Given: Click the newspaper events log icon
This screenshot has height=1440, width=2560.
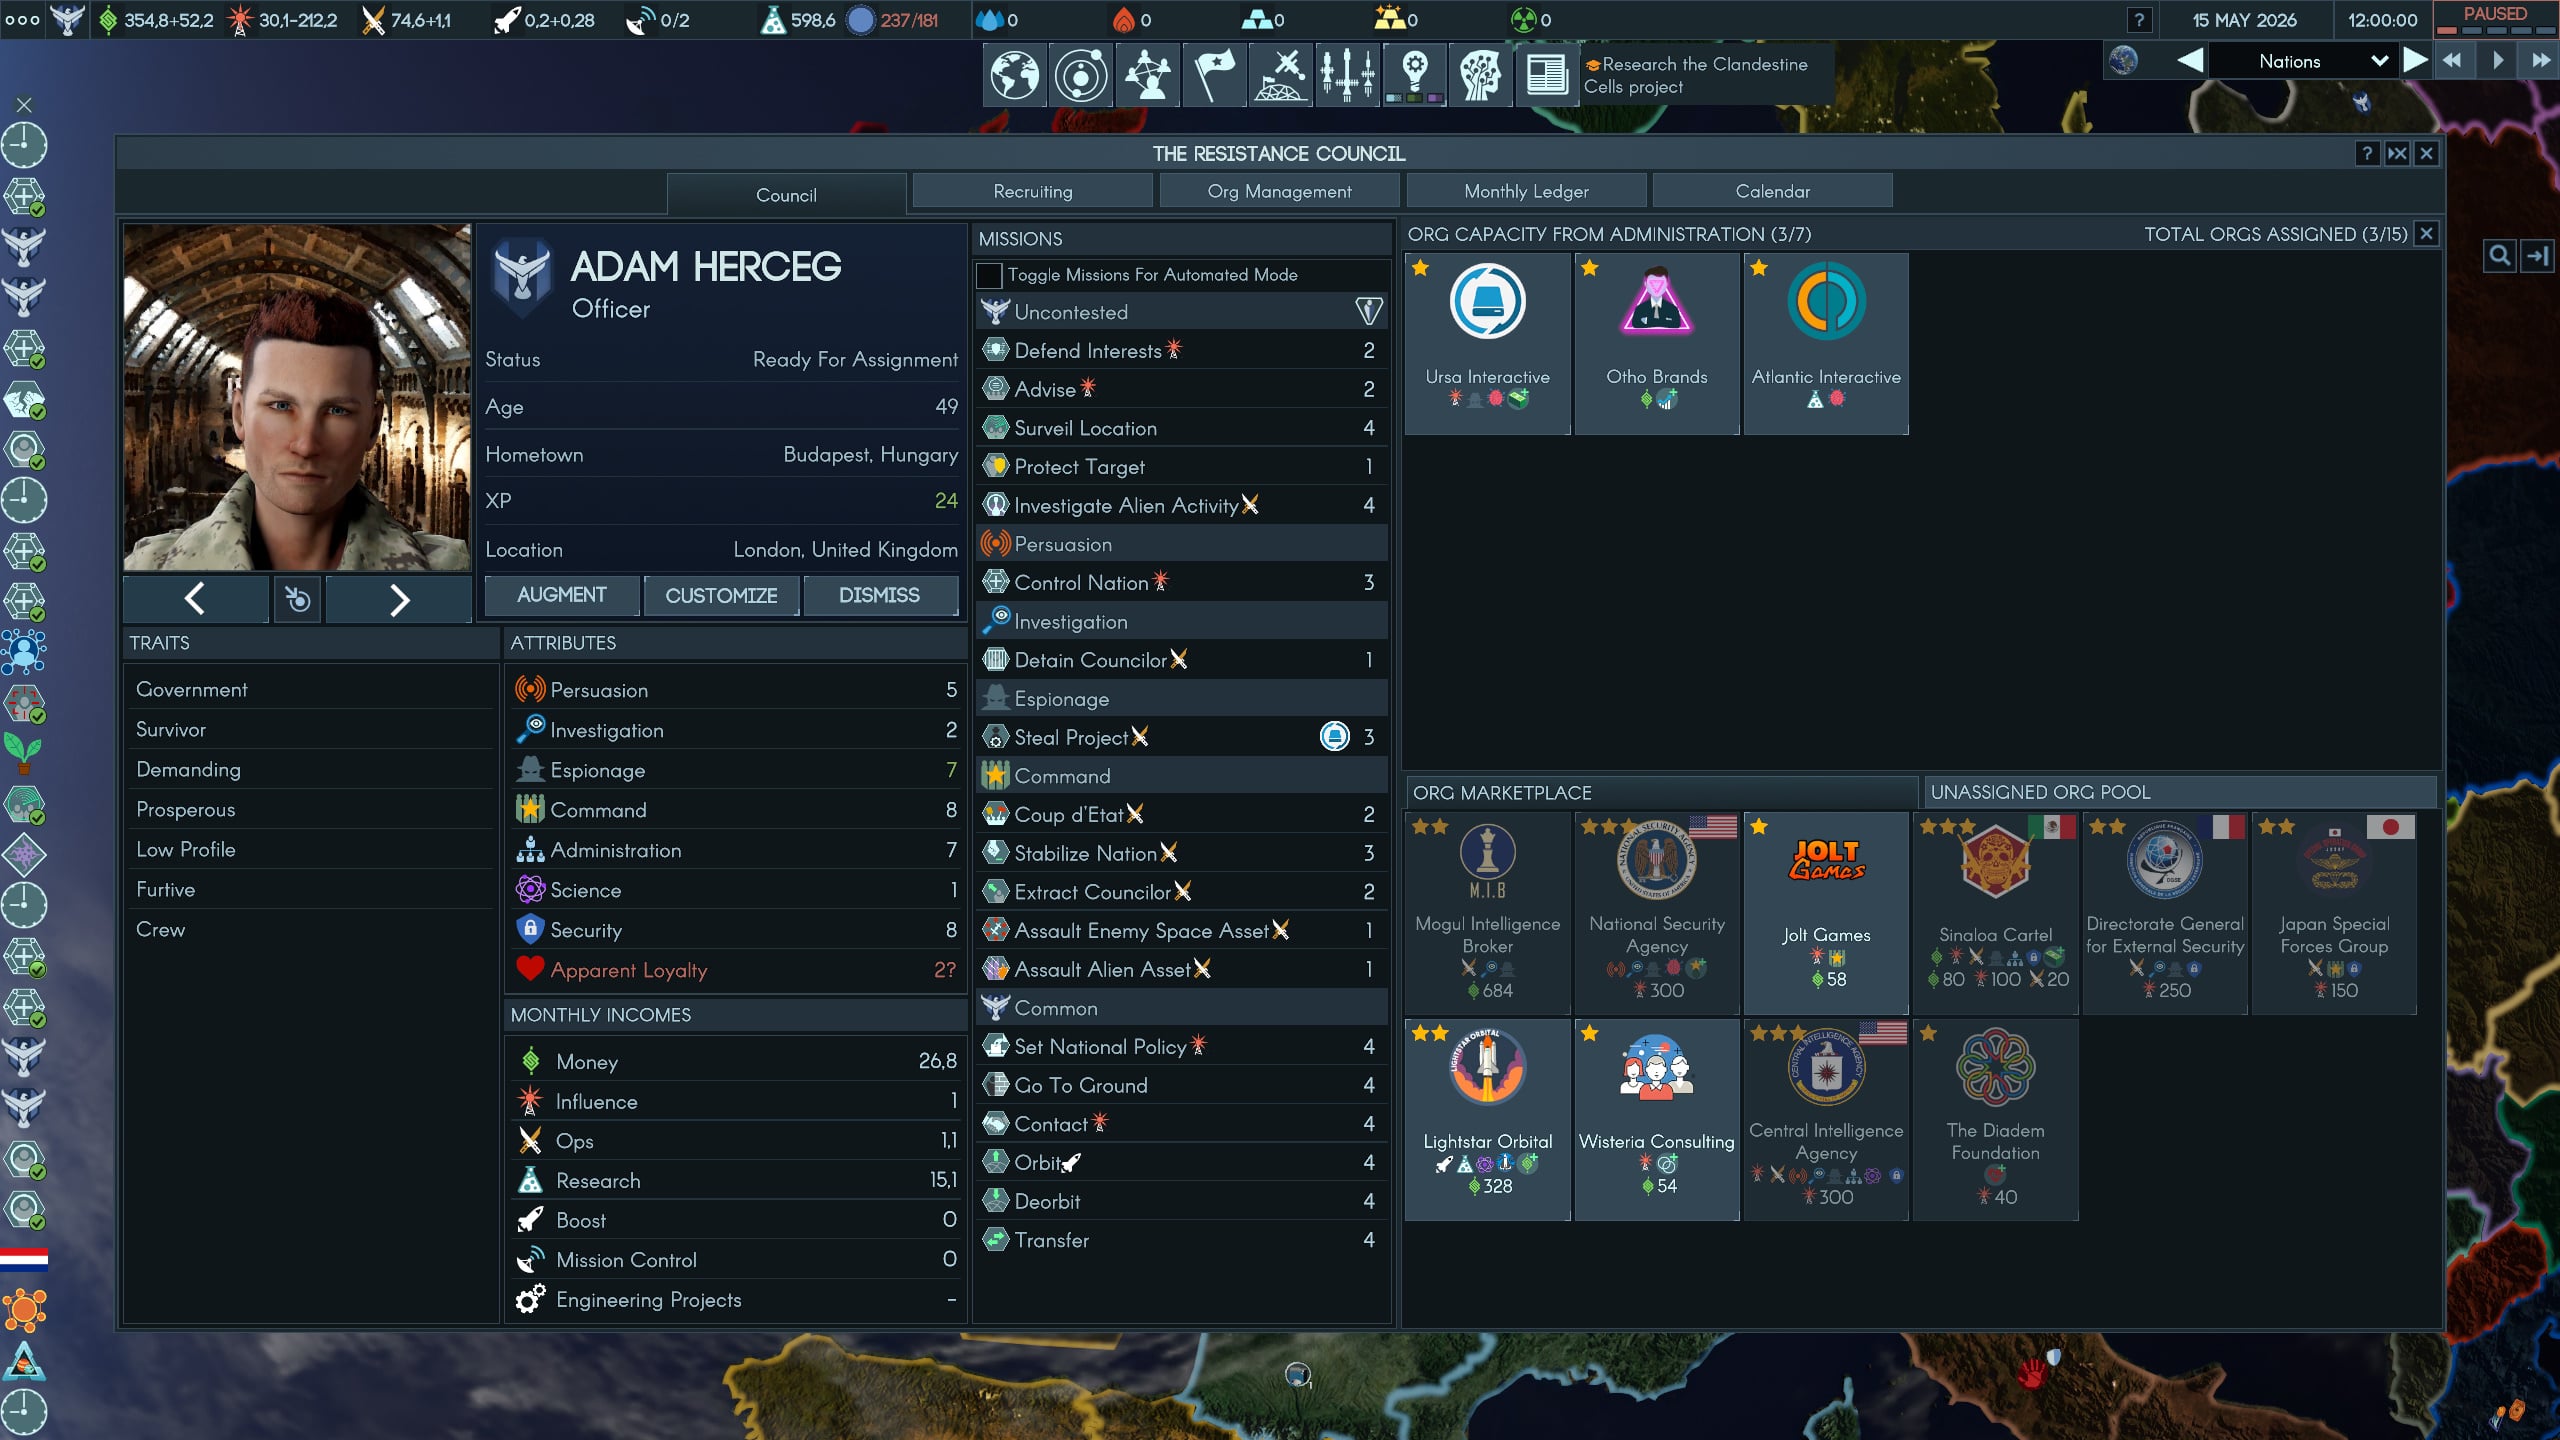Looking at the screenshot, I should coord(1546,75).
